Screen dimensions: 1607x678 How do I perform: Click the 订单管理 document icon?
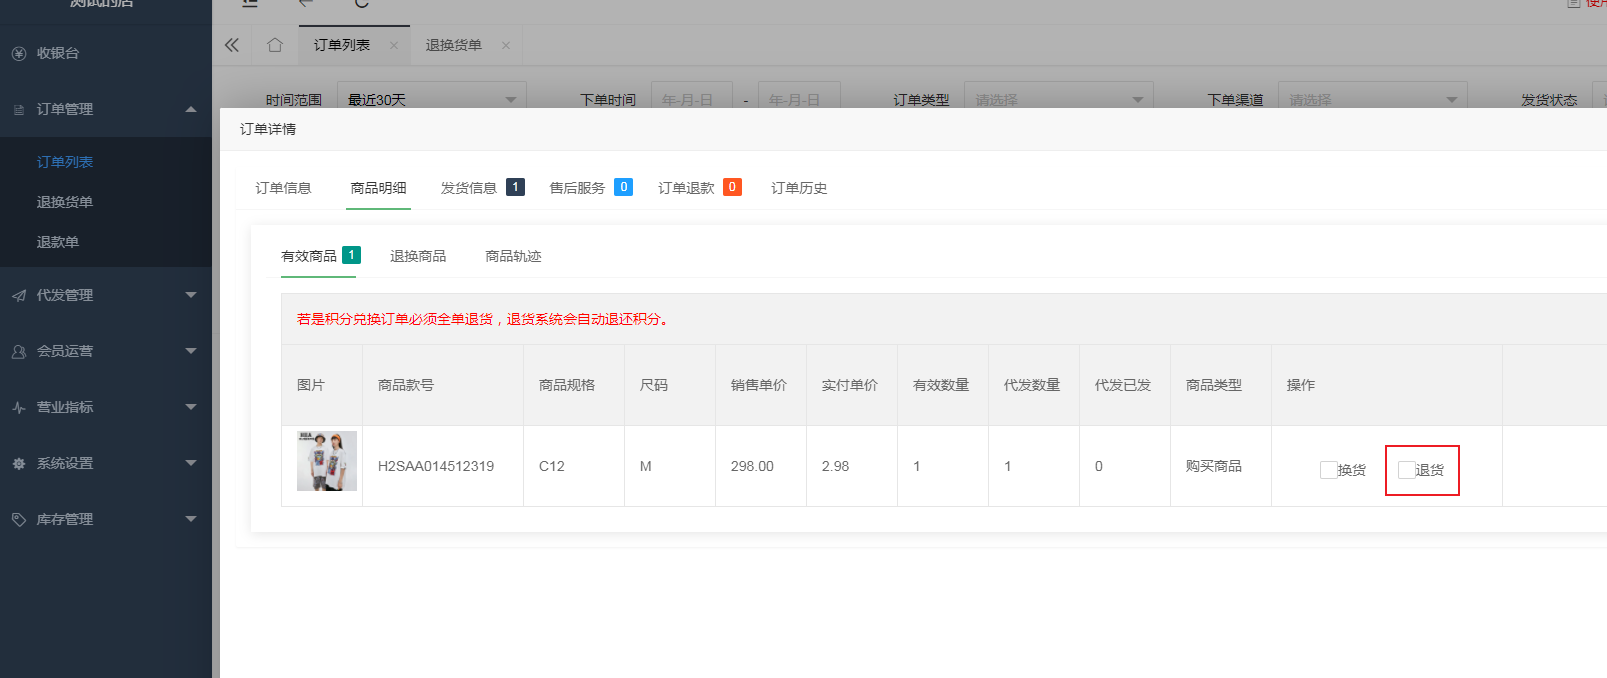(x=19, y=110)
